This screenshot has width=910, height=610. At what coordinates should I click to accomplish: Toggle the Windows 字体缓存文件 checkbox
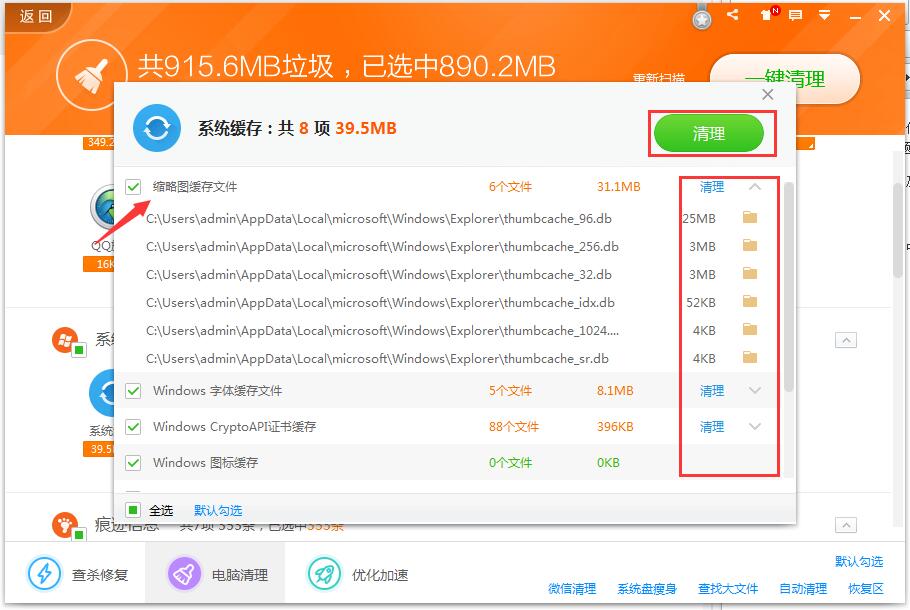pyautogui.click(x=132, y=390)
